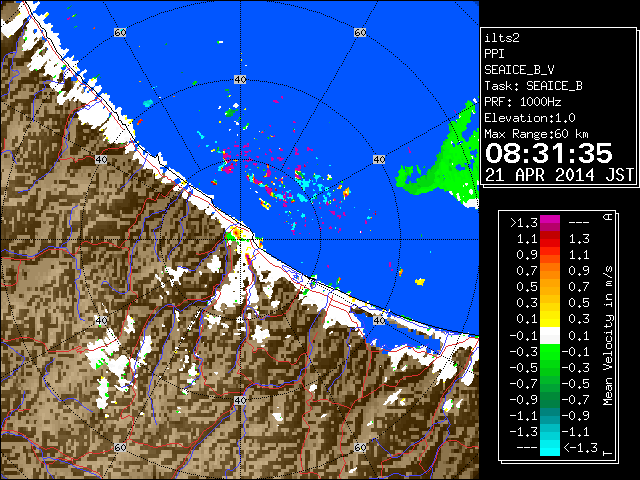Screen dimensions: 640x480
Task: Click the 'PRF: 1000Hz' text
Action: (x=523, y=102)
